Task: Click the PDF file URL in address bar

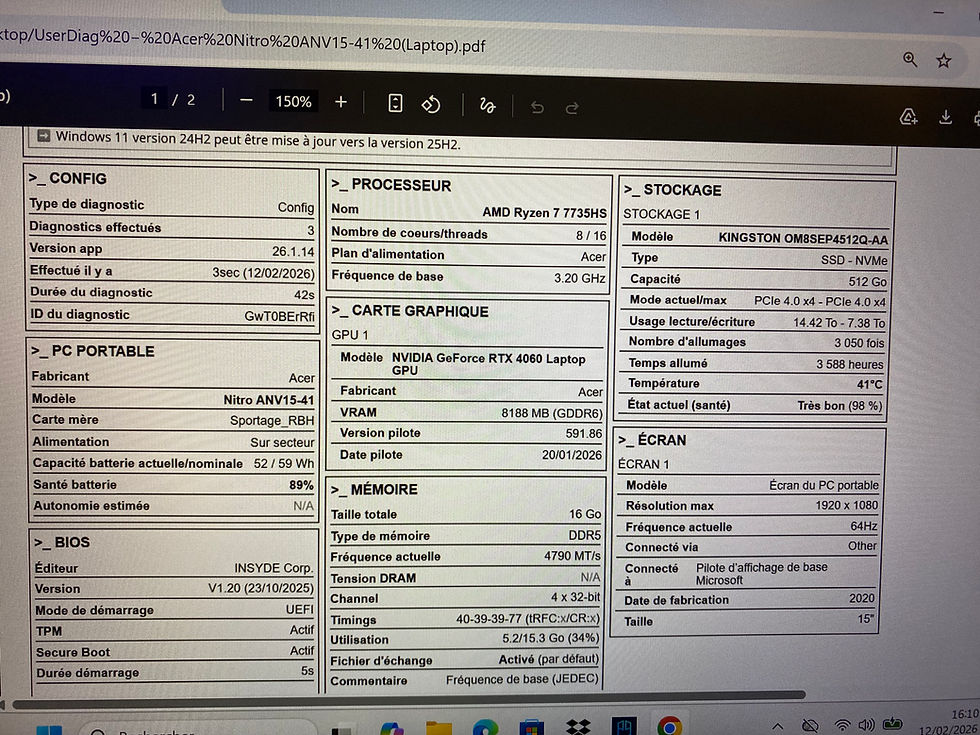Action: (242, 41)
